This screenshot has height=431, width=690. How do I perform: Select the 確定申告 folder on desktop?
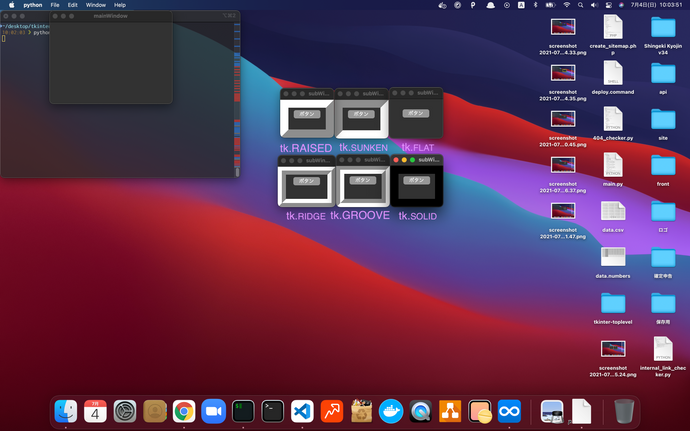point(663,262)
